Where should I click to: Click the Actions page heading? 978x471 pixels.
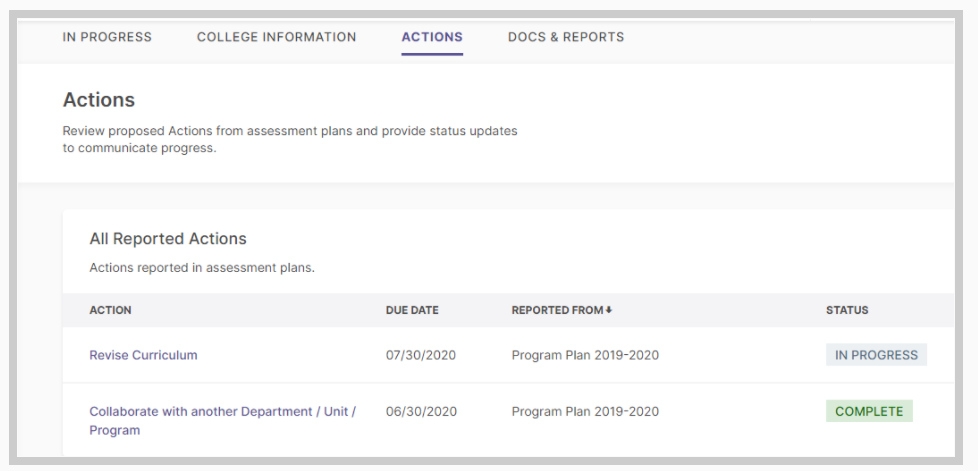[99, 100]
